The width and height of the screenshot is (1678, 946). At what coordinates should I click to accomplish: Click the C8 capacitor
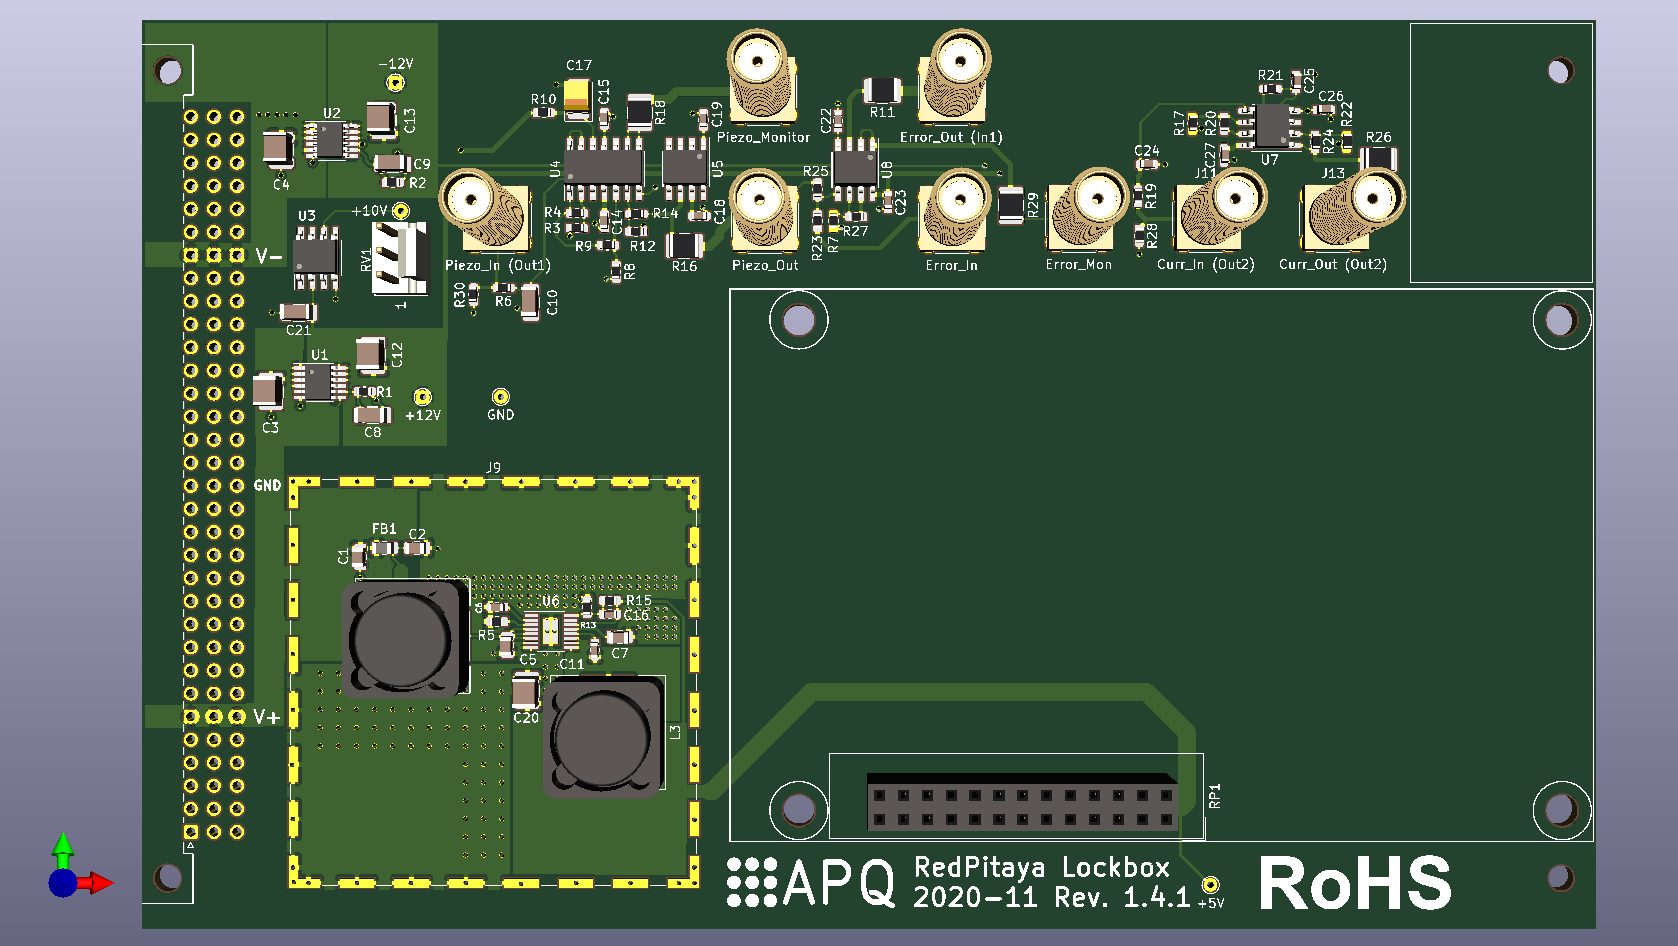tap(372, 414)
